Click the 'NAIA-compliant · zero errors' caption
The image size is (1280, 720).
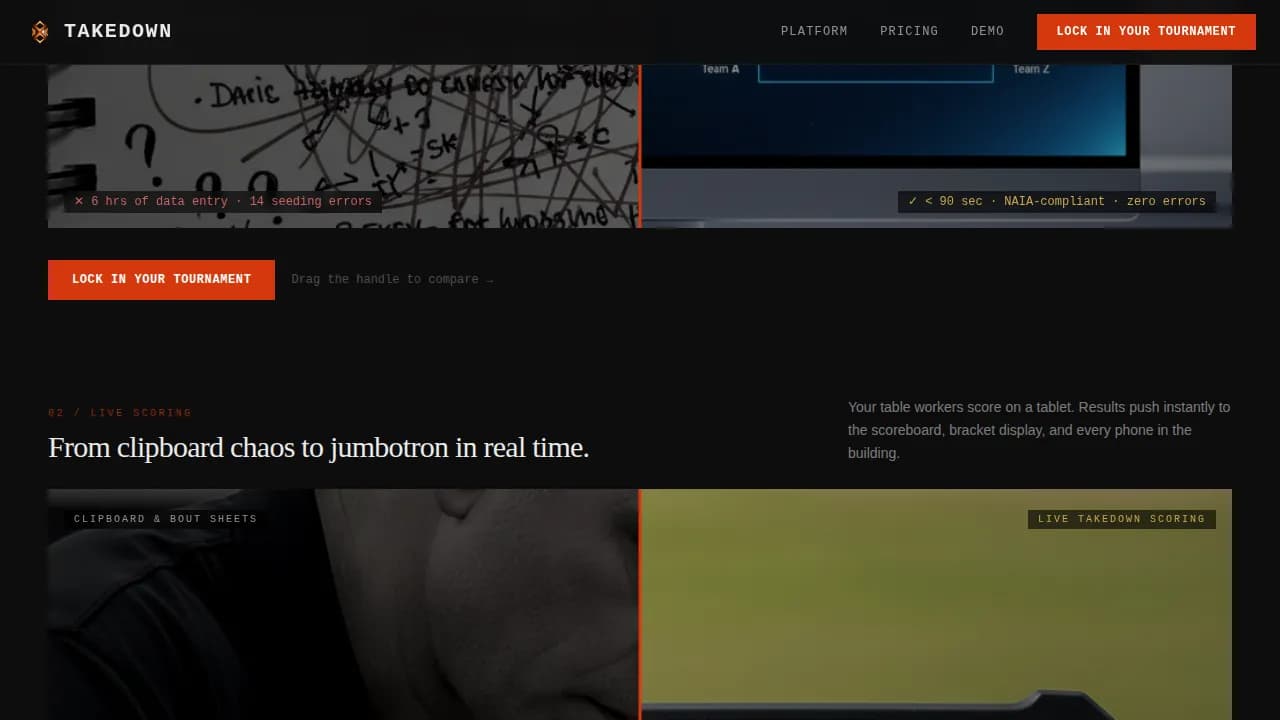click(x=1056, y=202)
